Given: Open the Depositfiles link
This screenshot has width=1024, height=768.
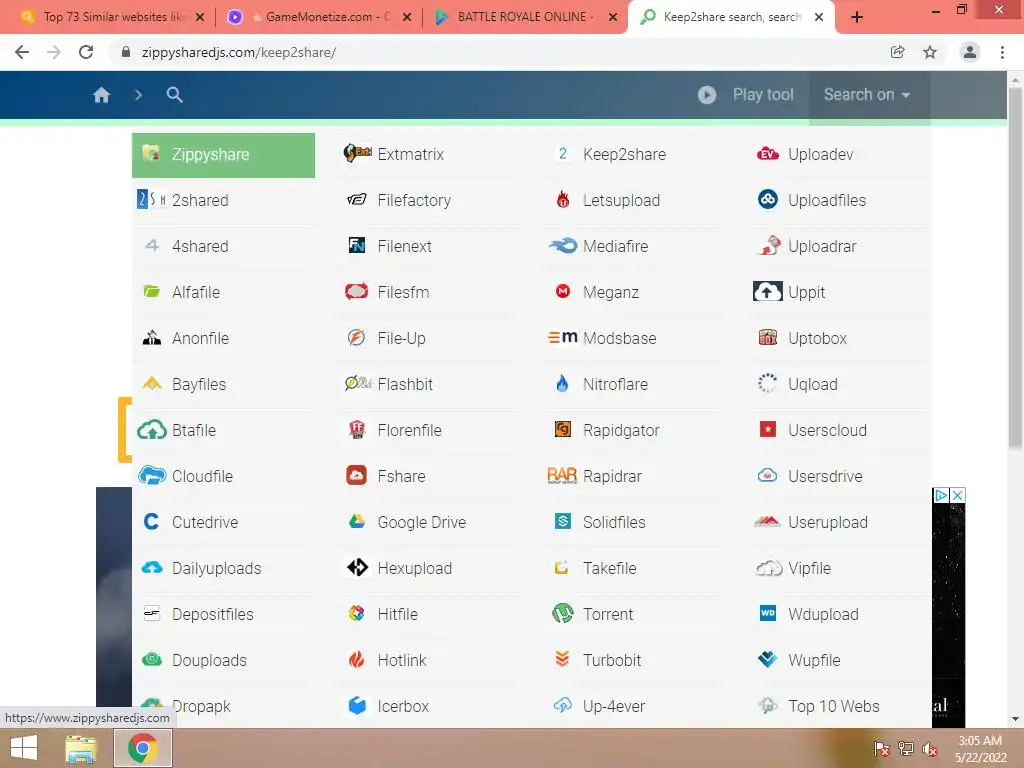Looking at the screenshot, I should coord(212,615).
